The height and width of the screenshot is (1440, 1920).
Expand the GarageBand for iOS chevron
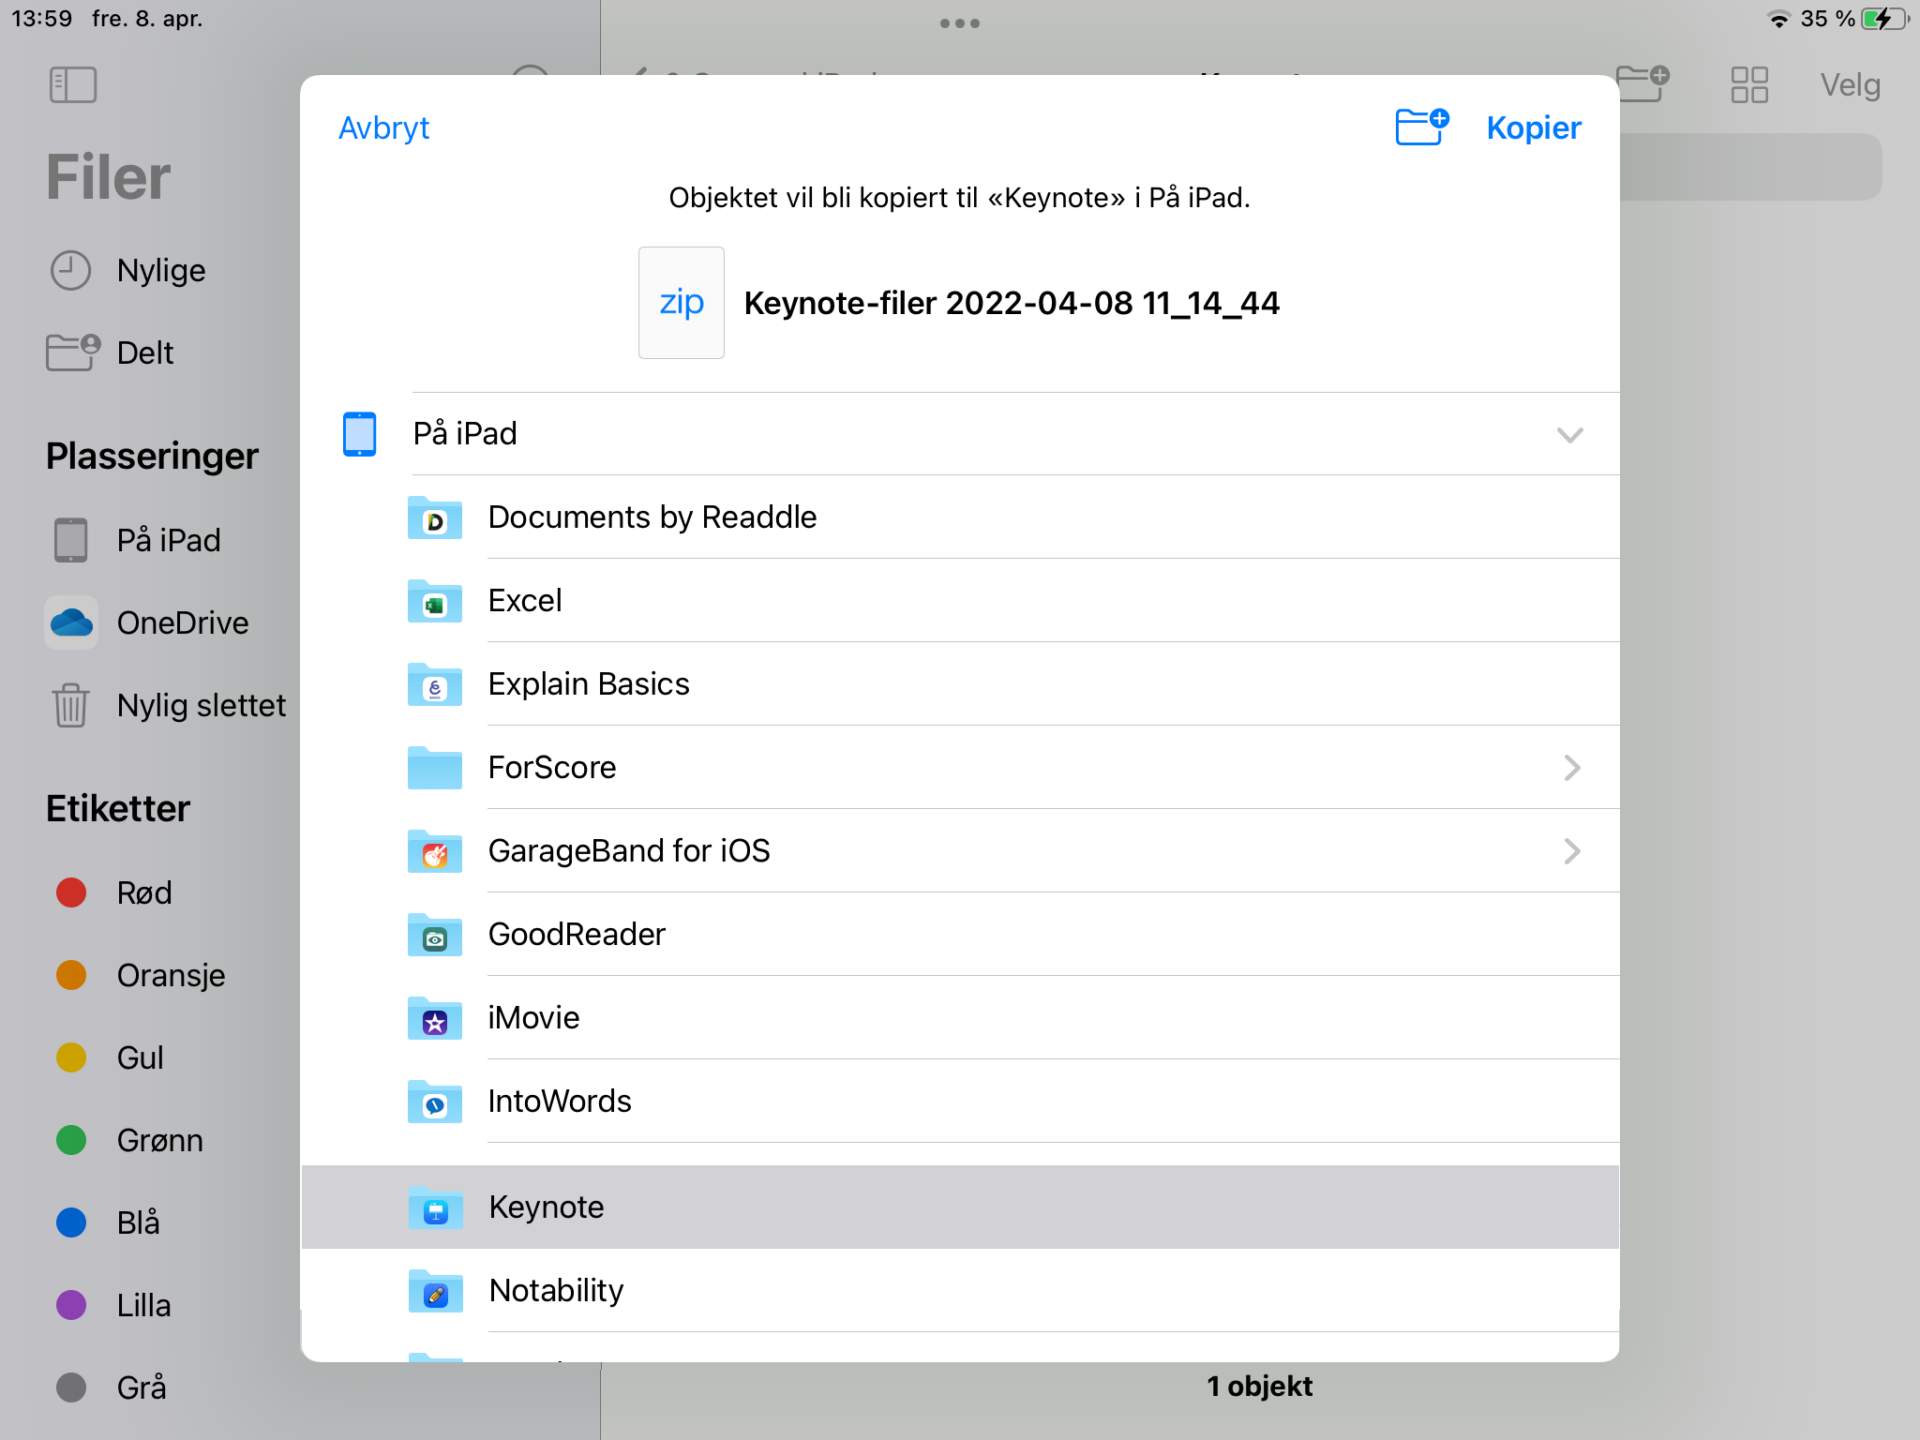[x=1572, y=851]
